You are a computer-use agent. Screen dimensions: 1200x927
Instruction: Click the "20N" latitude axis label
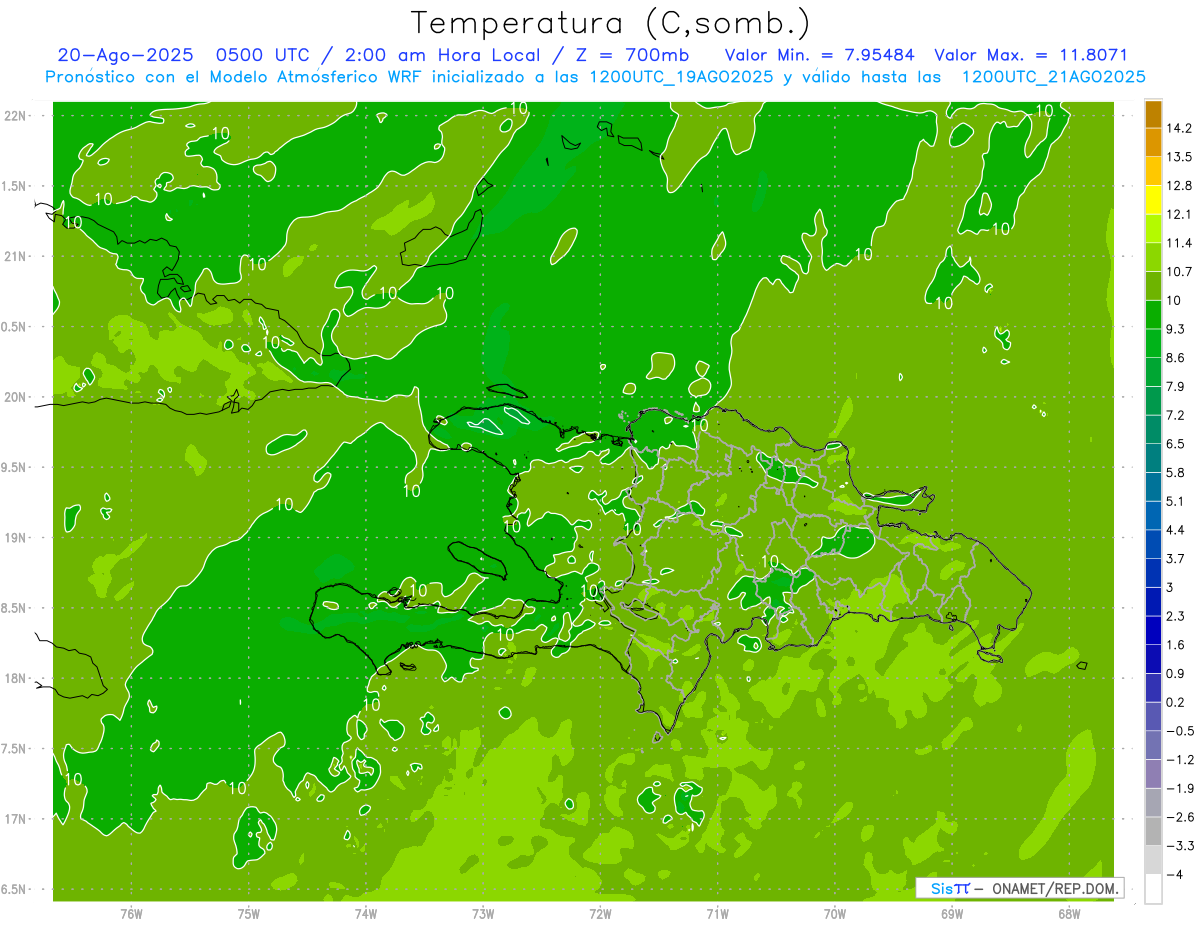tap(16, 397)
